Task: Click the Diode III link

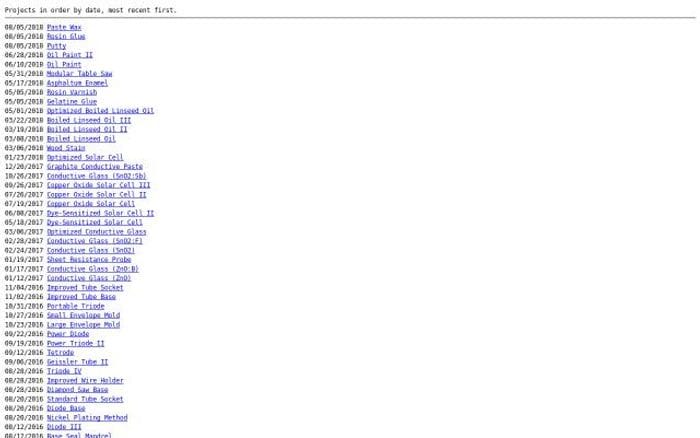Action: point(64,427)
